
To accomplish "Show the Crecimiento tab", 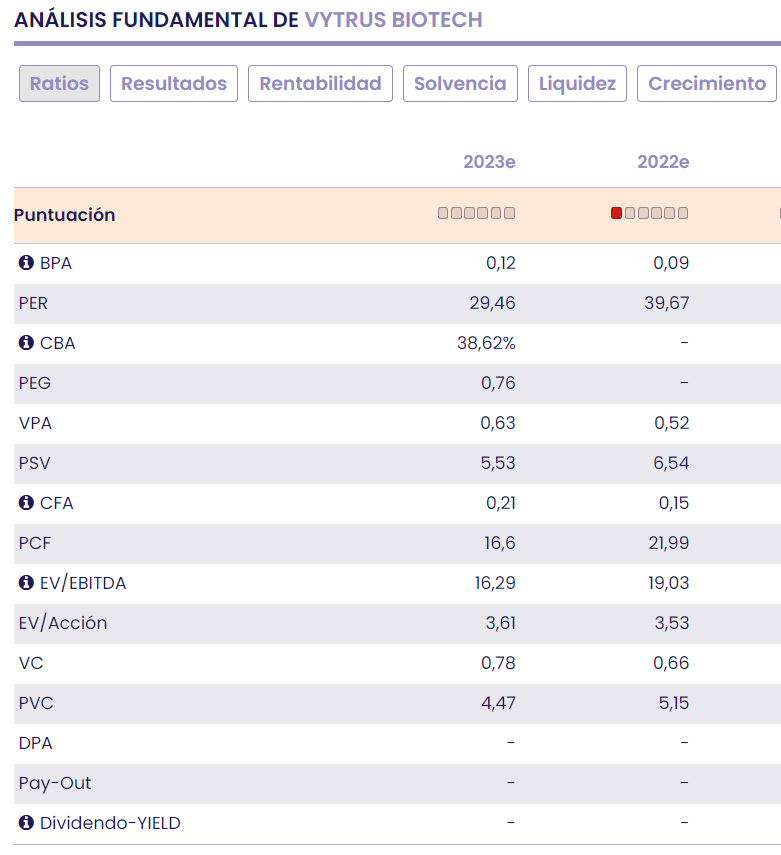I will coord(707,84).
